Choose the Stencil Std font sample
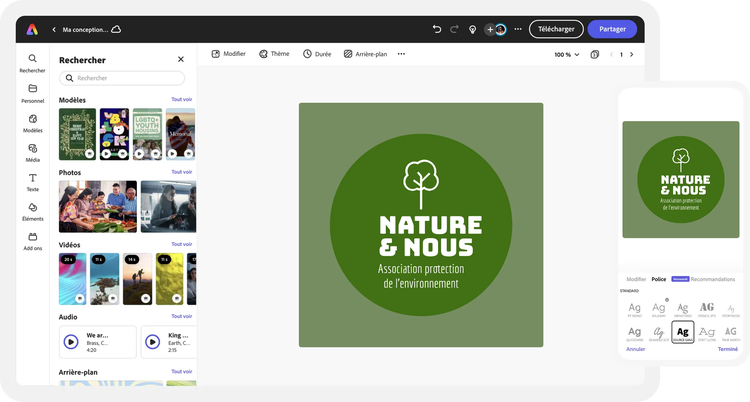750x402 pixels. pyautogui.click(x=706, y=310)
